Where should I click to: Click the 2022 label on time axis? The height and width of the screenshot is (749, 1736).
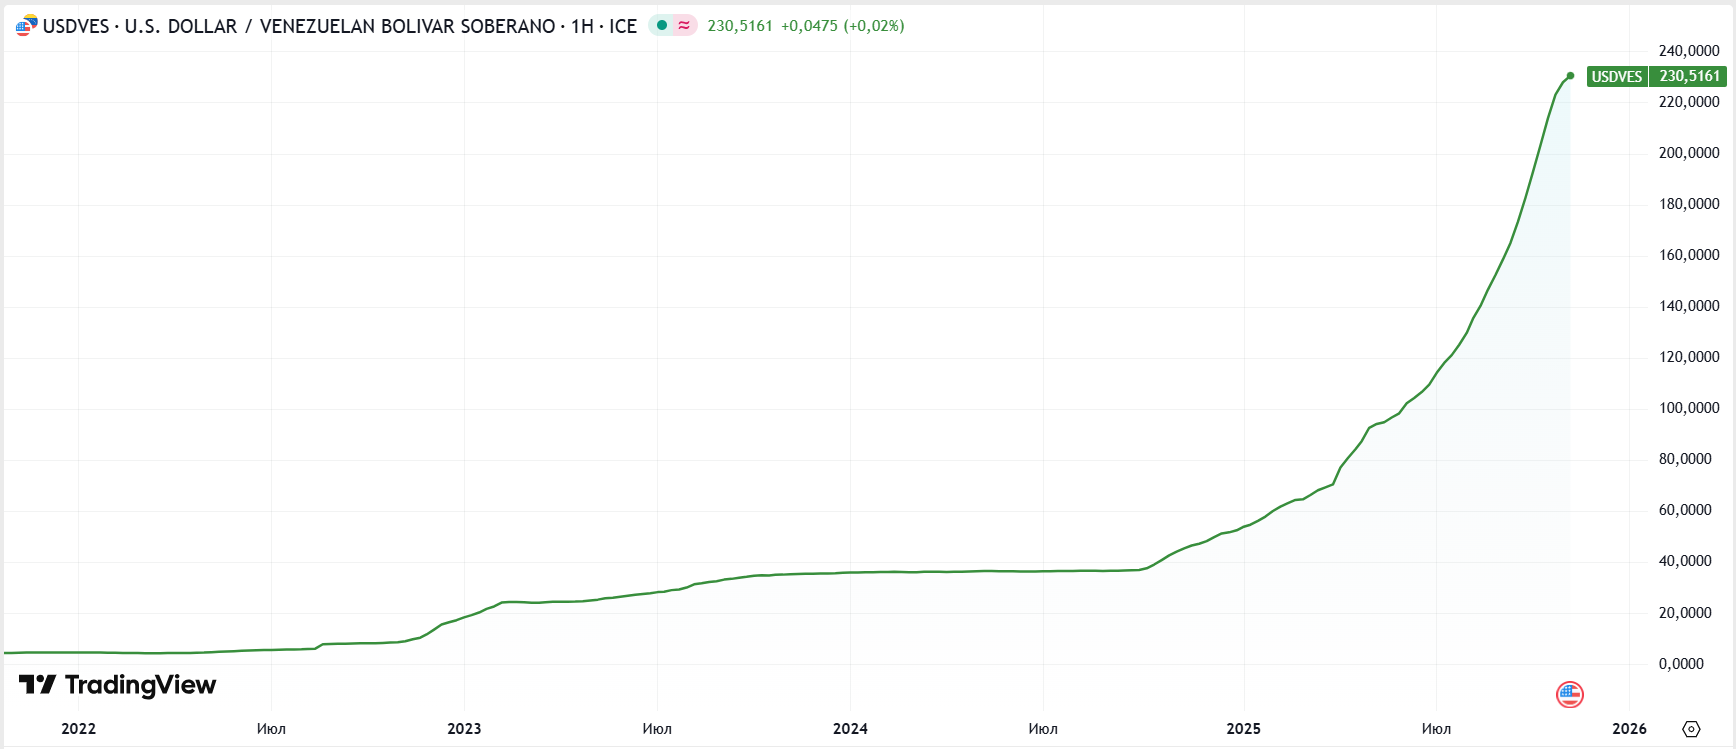tap(79, 729)
